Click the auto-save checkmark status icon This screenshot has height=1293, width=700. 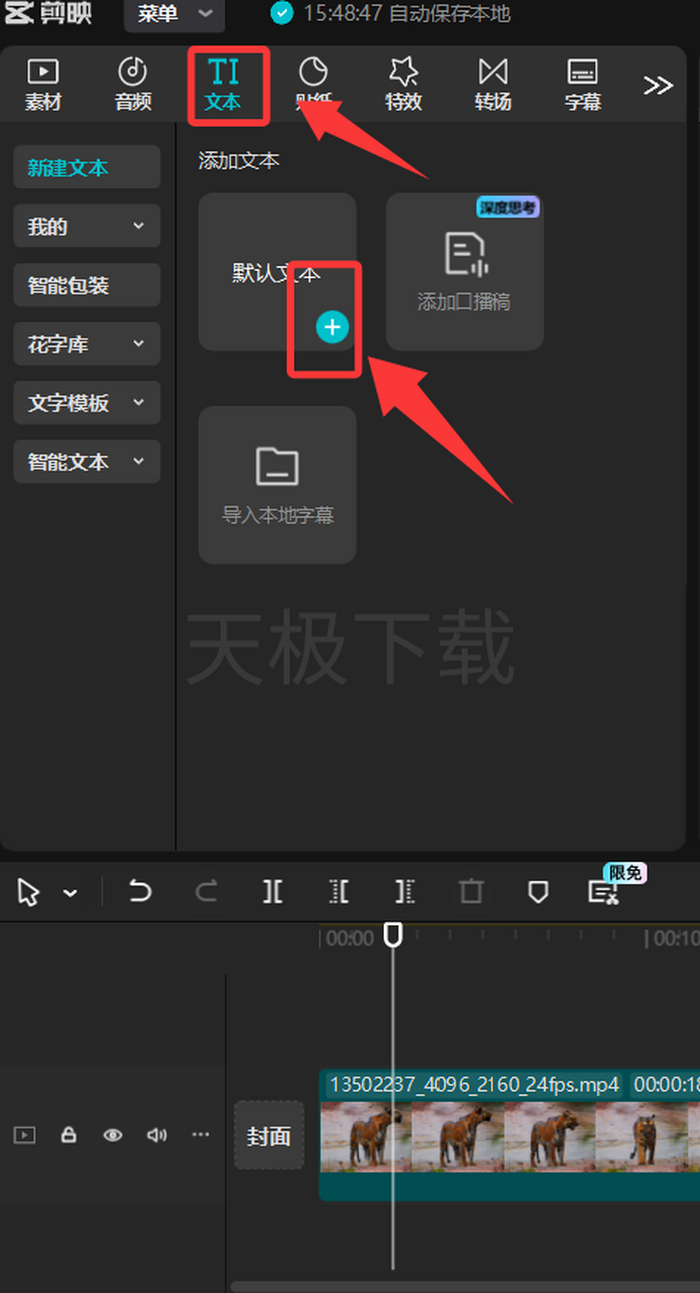tap(282, 14)
